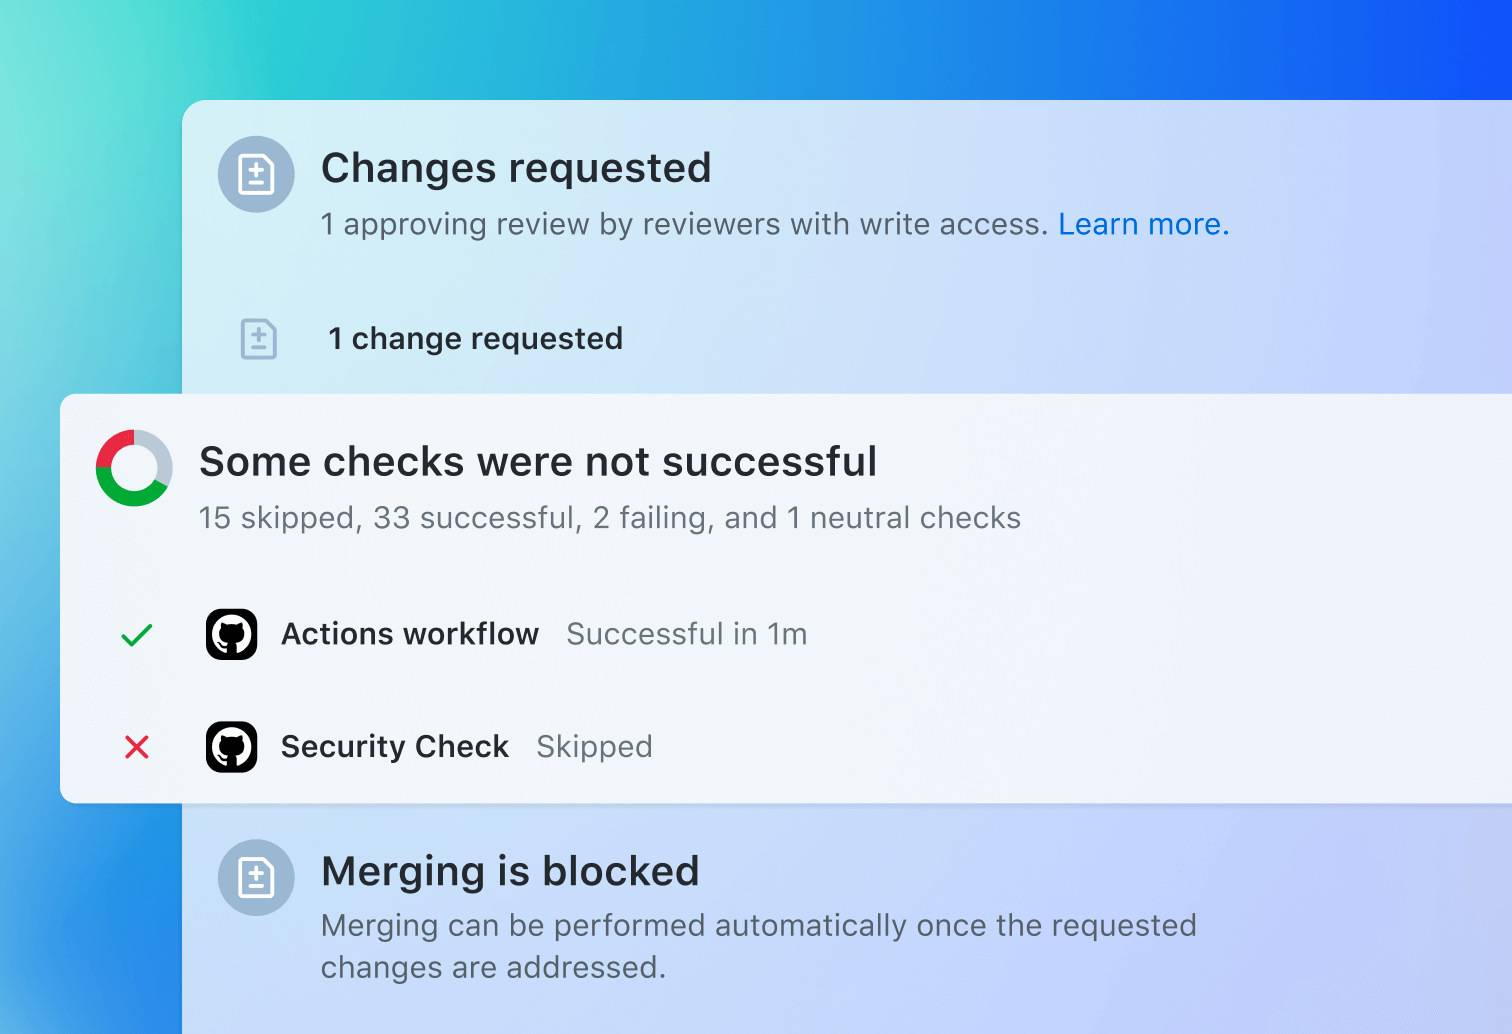Open the Learn more link
1512x1034 pixels.
(1143, 224)
